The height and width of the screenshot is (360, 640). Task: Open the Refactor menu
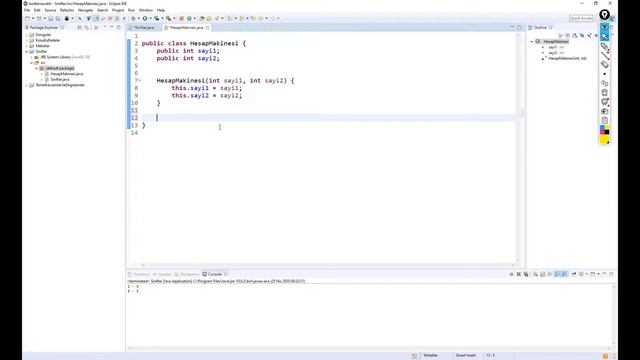tap(67, 10)
